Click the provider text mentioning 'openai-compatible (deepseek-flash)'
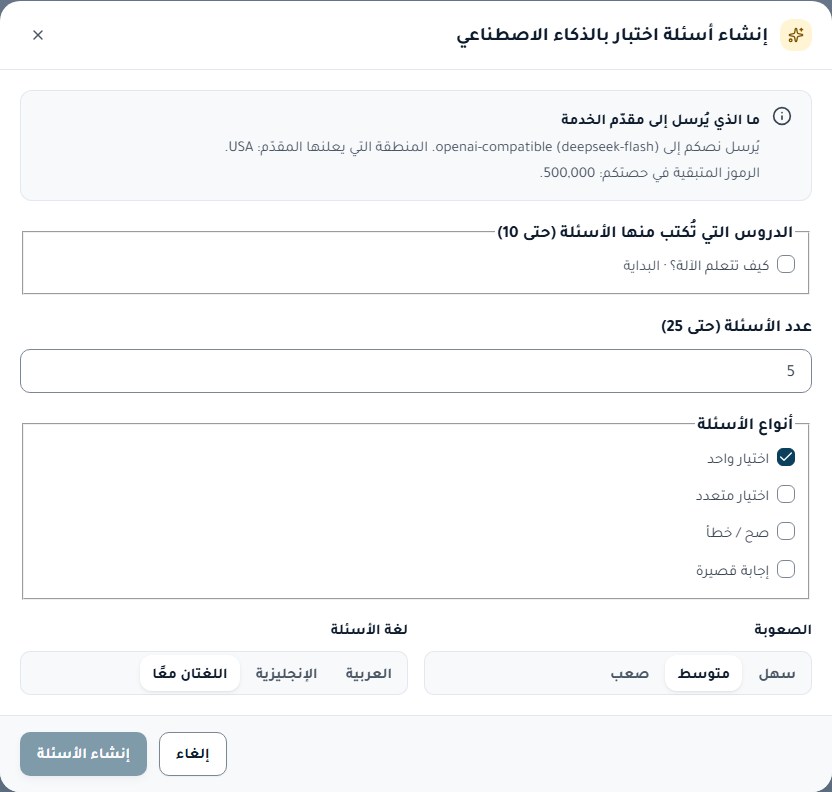 [492, 146]
